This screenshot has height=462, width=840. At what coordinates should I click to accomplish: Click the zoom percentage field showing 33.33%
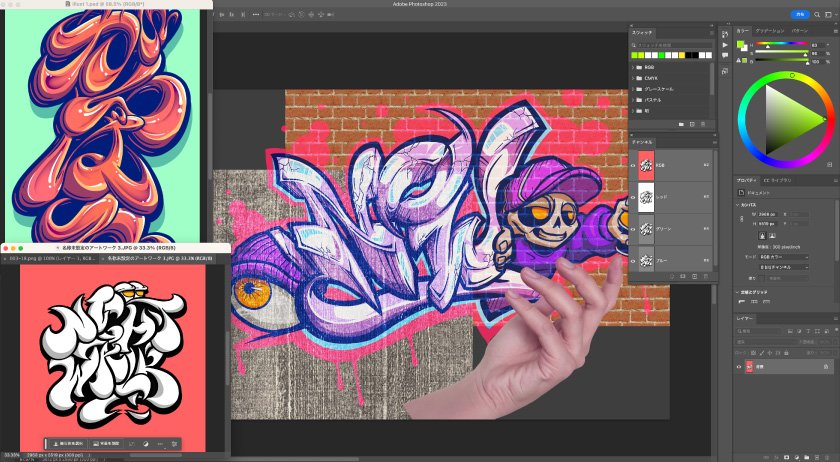10,456
